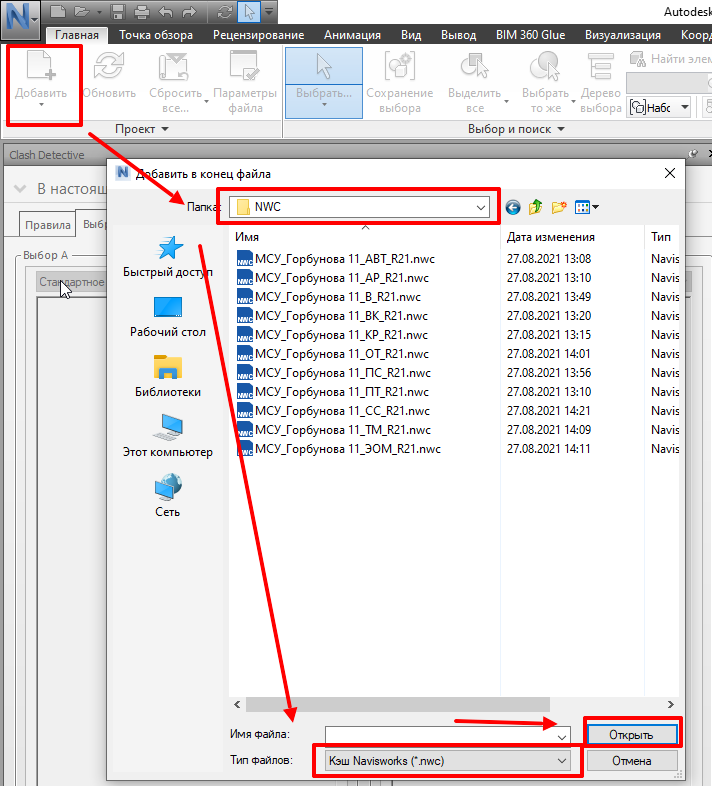This screenshot has height=786, width=712.
Task: Click the Отмена button
Action: point(631,761)
